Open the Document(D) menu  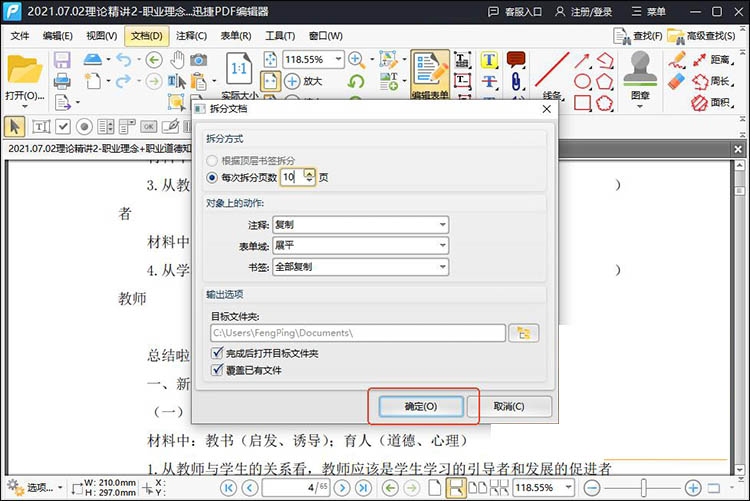pos(147,36)
